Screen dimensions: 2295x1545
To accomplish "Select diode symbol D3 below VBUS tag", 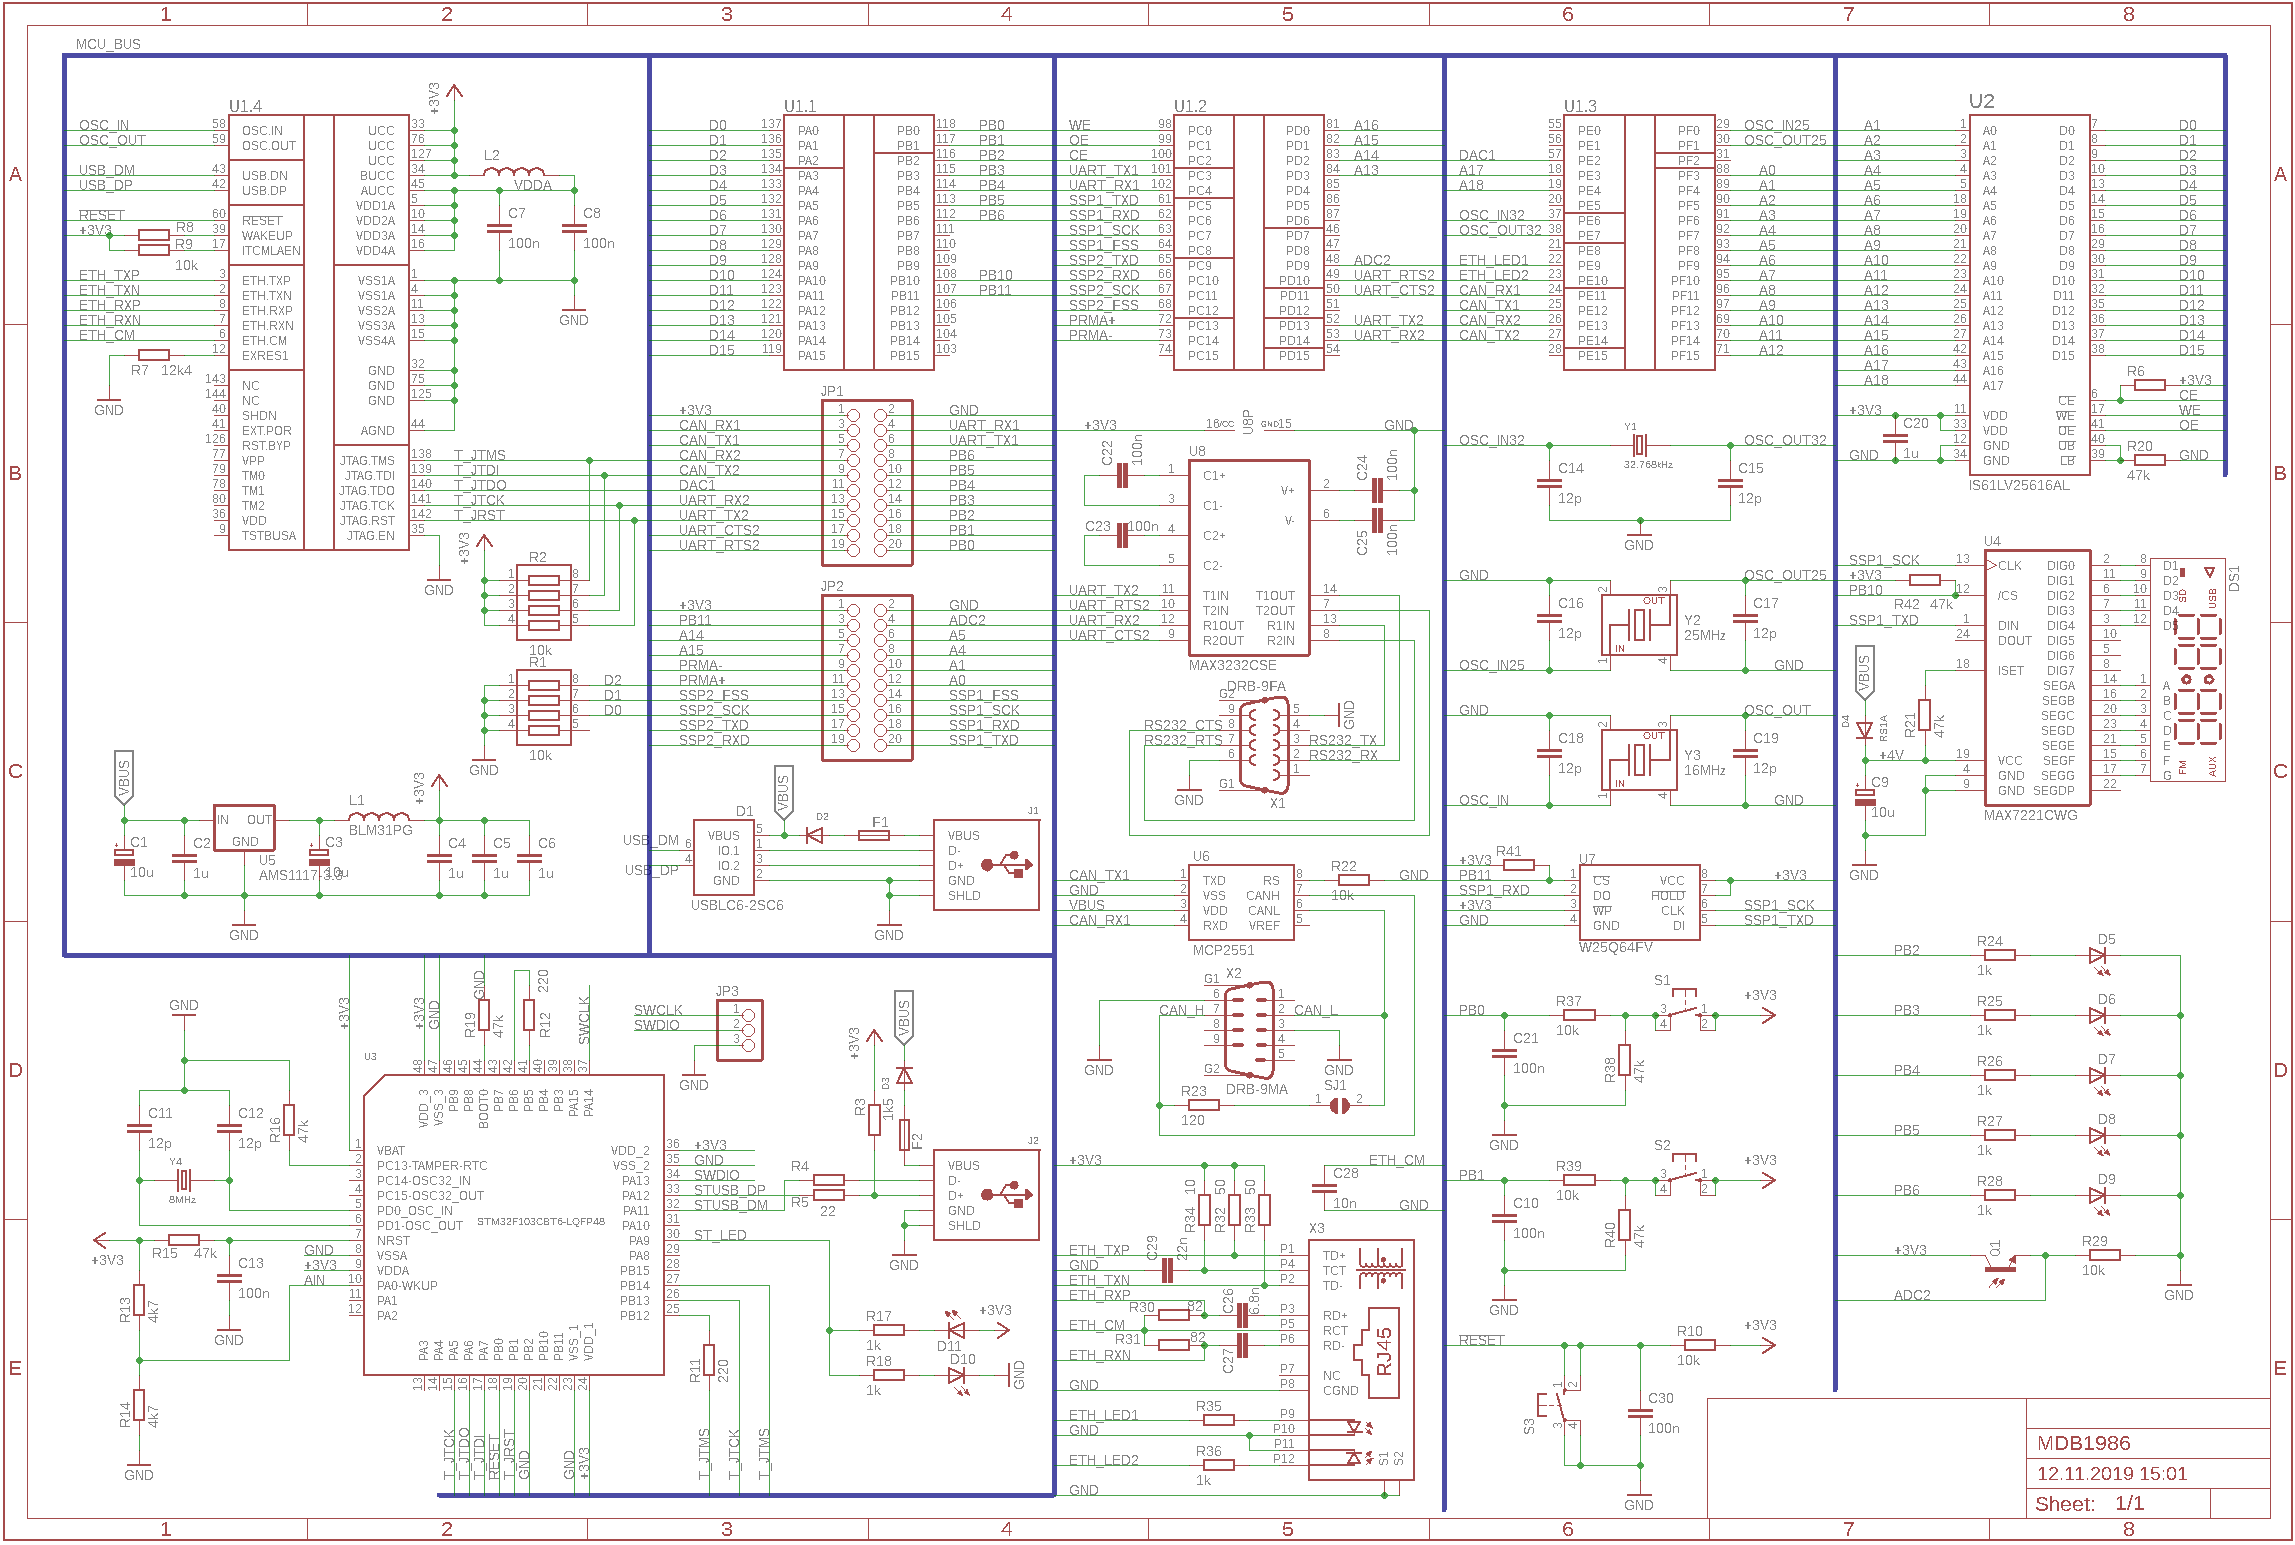I will pyautogui.click(x=904, y=1076).
